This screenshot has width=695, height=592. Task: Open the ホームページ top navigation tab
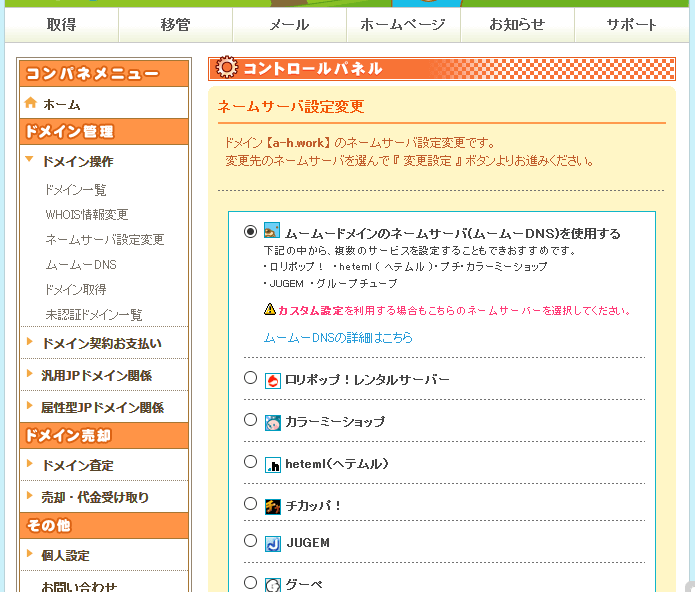click(x=403, y=25)
